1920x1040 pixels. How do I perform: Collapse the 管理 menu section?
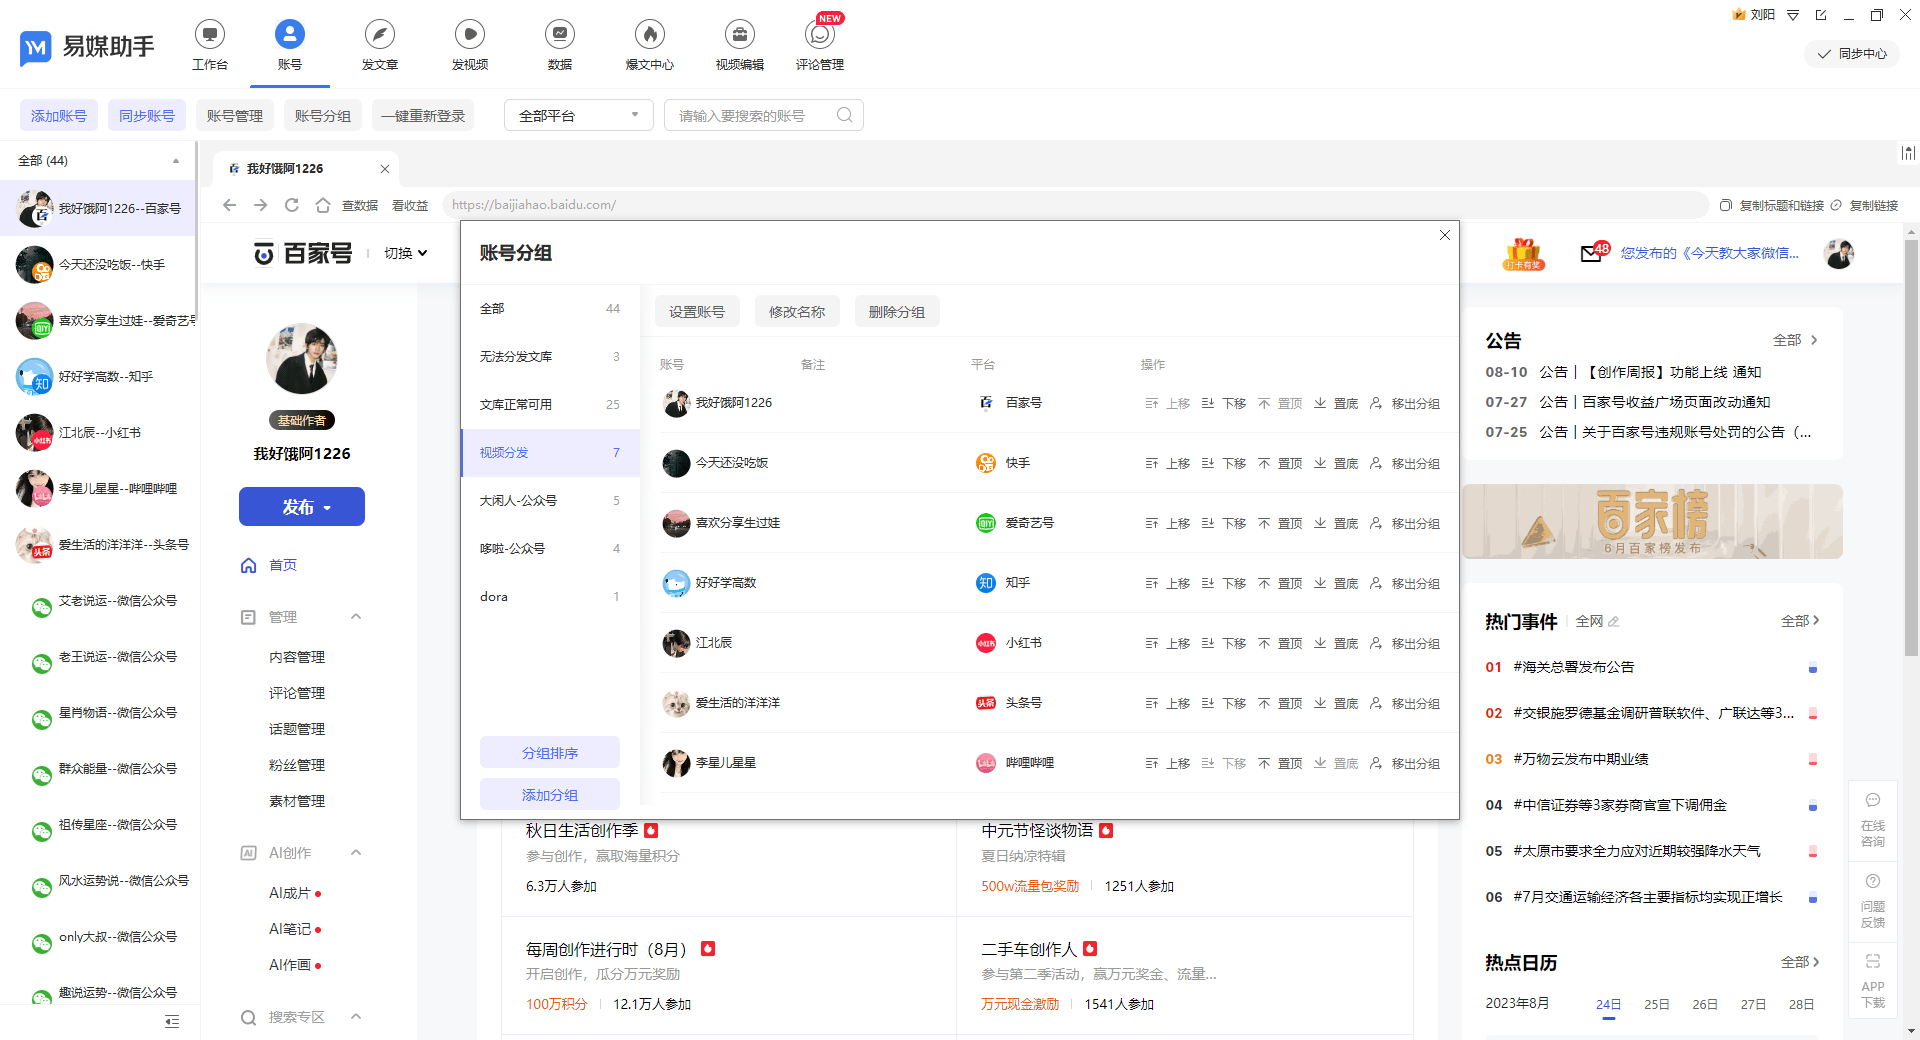coord(356,617)
